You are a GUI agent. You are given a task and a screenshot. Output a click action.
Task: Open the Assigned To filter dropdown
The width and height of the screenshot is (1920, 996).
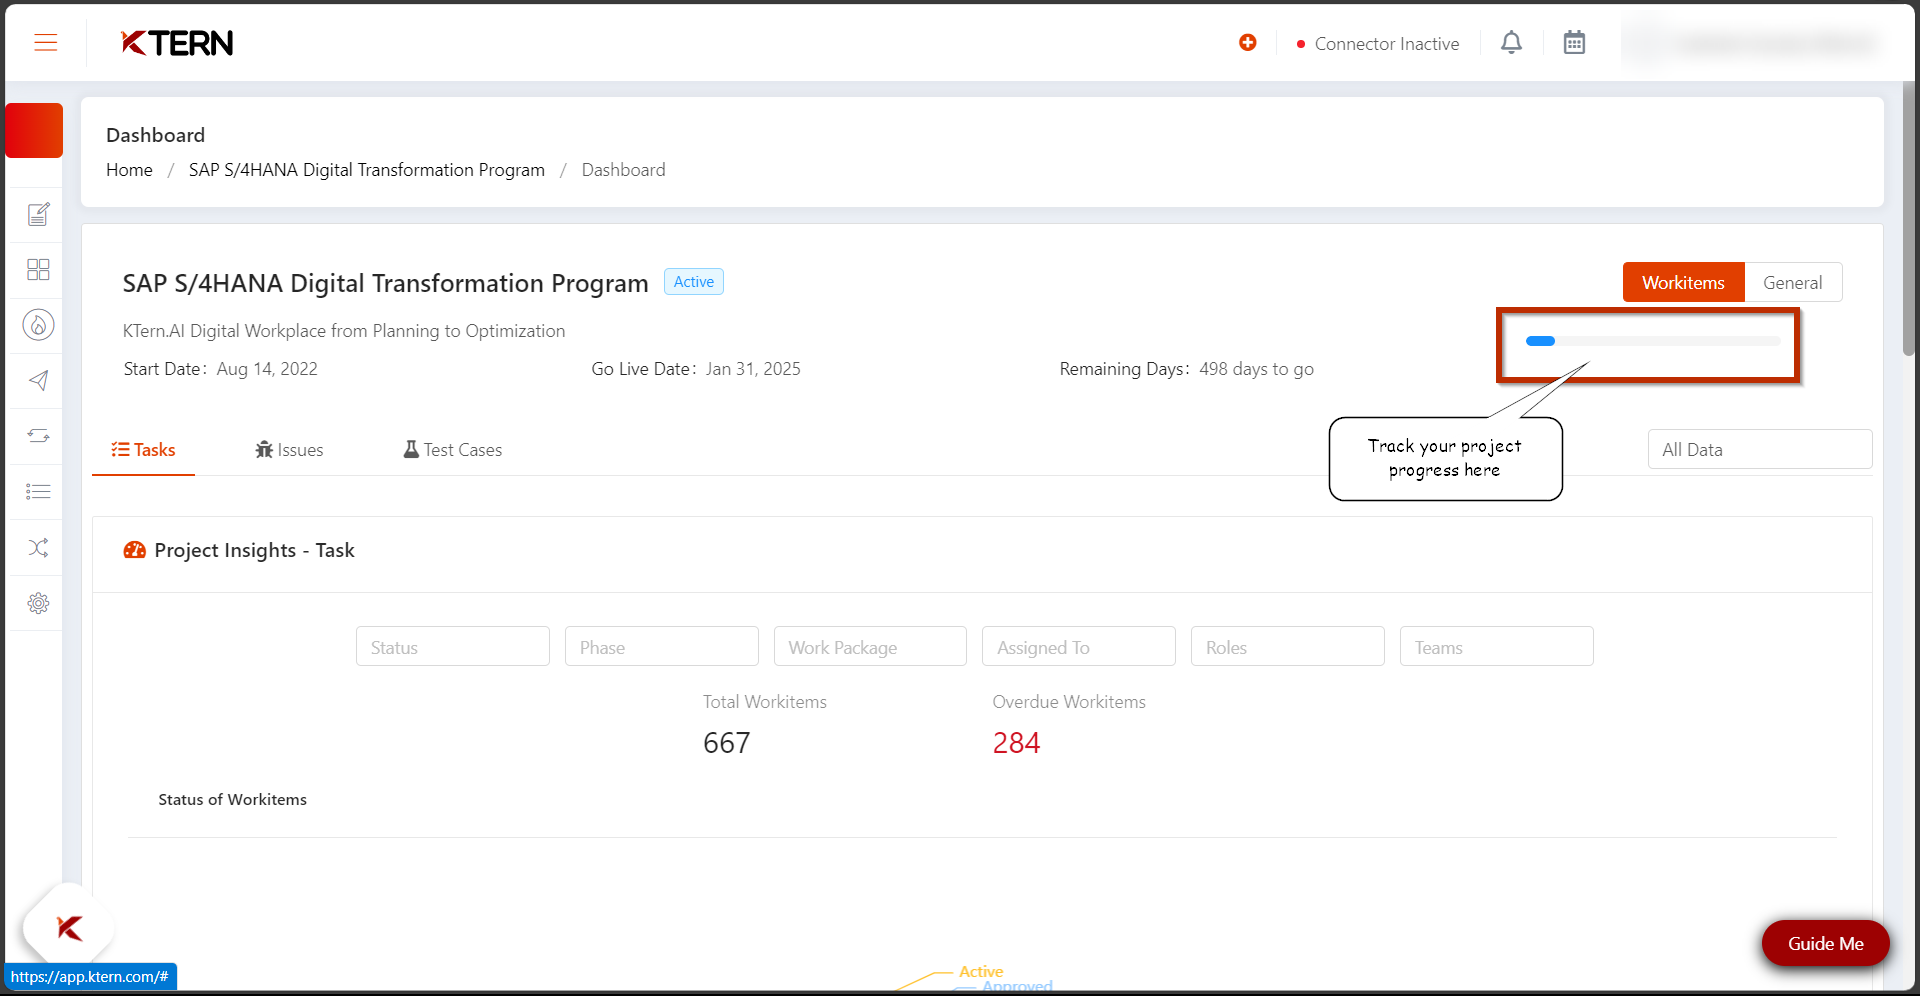click(x=1078, y=647)
